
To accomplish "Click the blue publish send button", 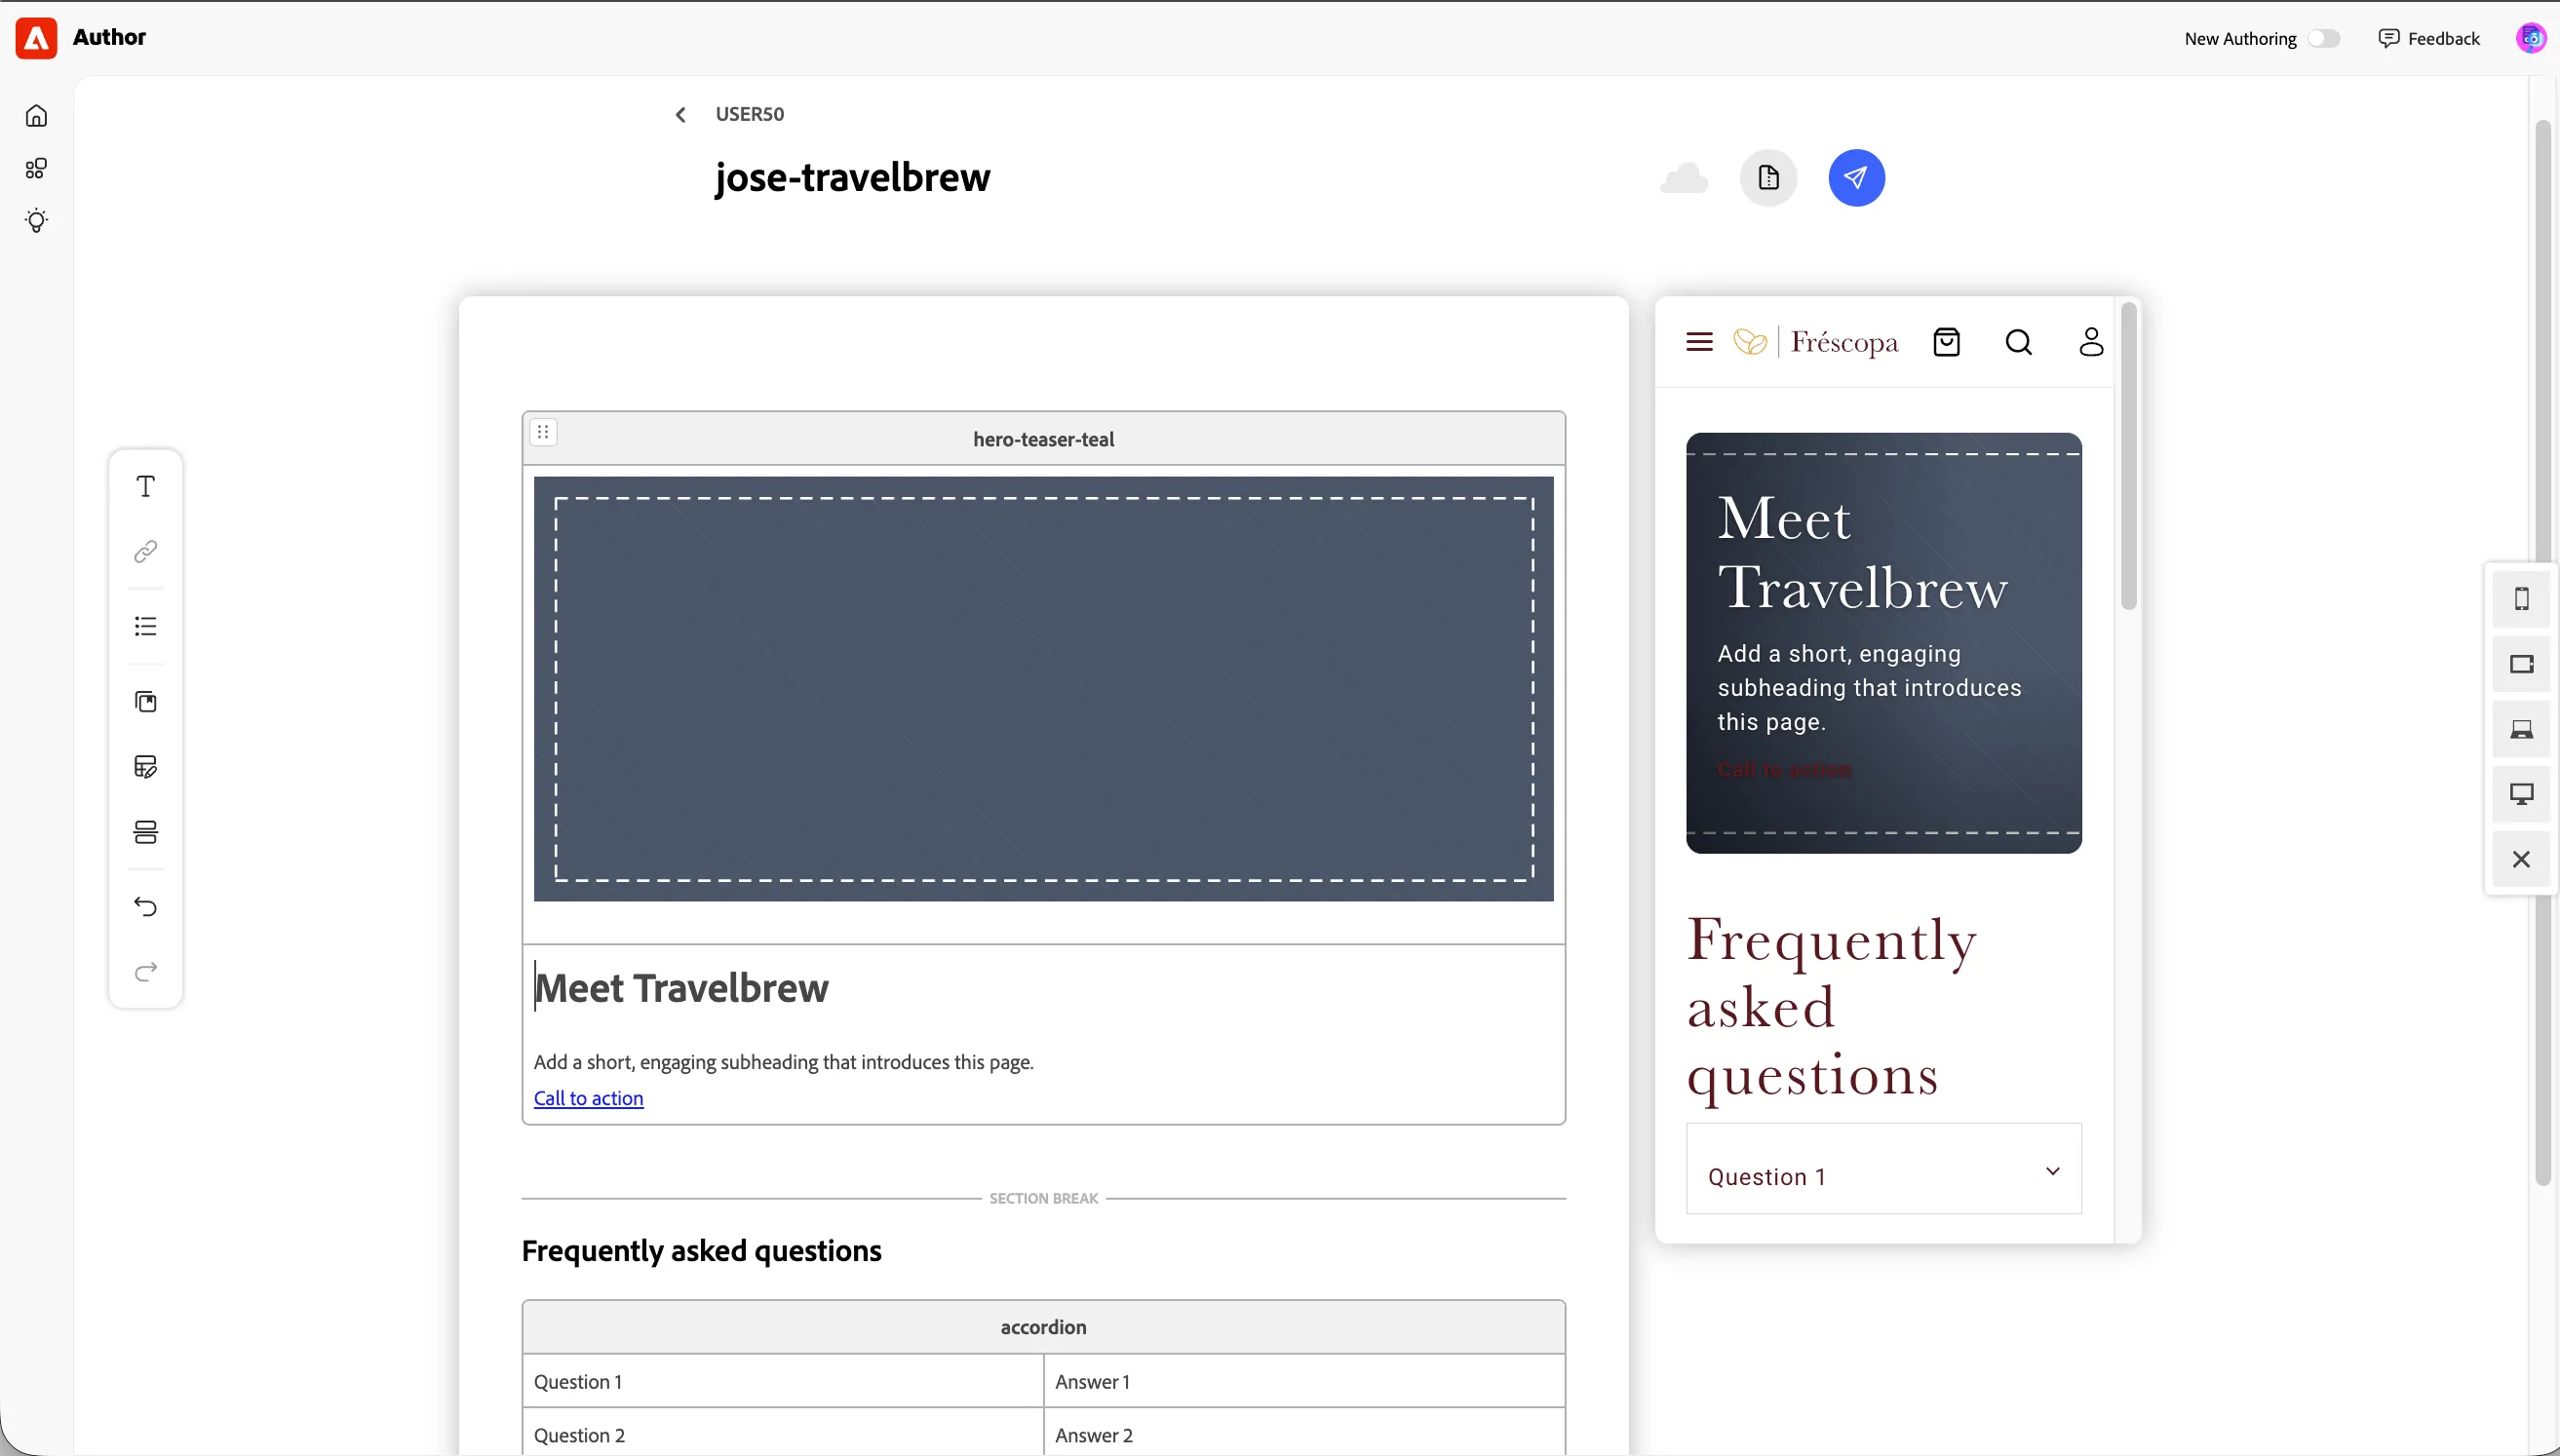I will (x=1856, y=178).
